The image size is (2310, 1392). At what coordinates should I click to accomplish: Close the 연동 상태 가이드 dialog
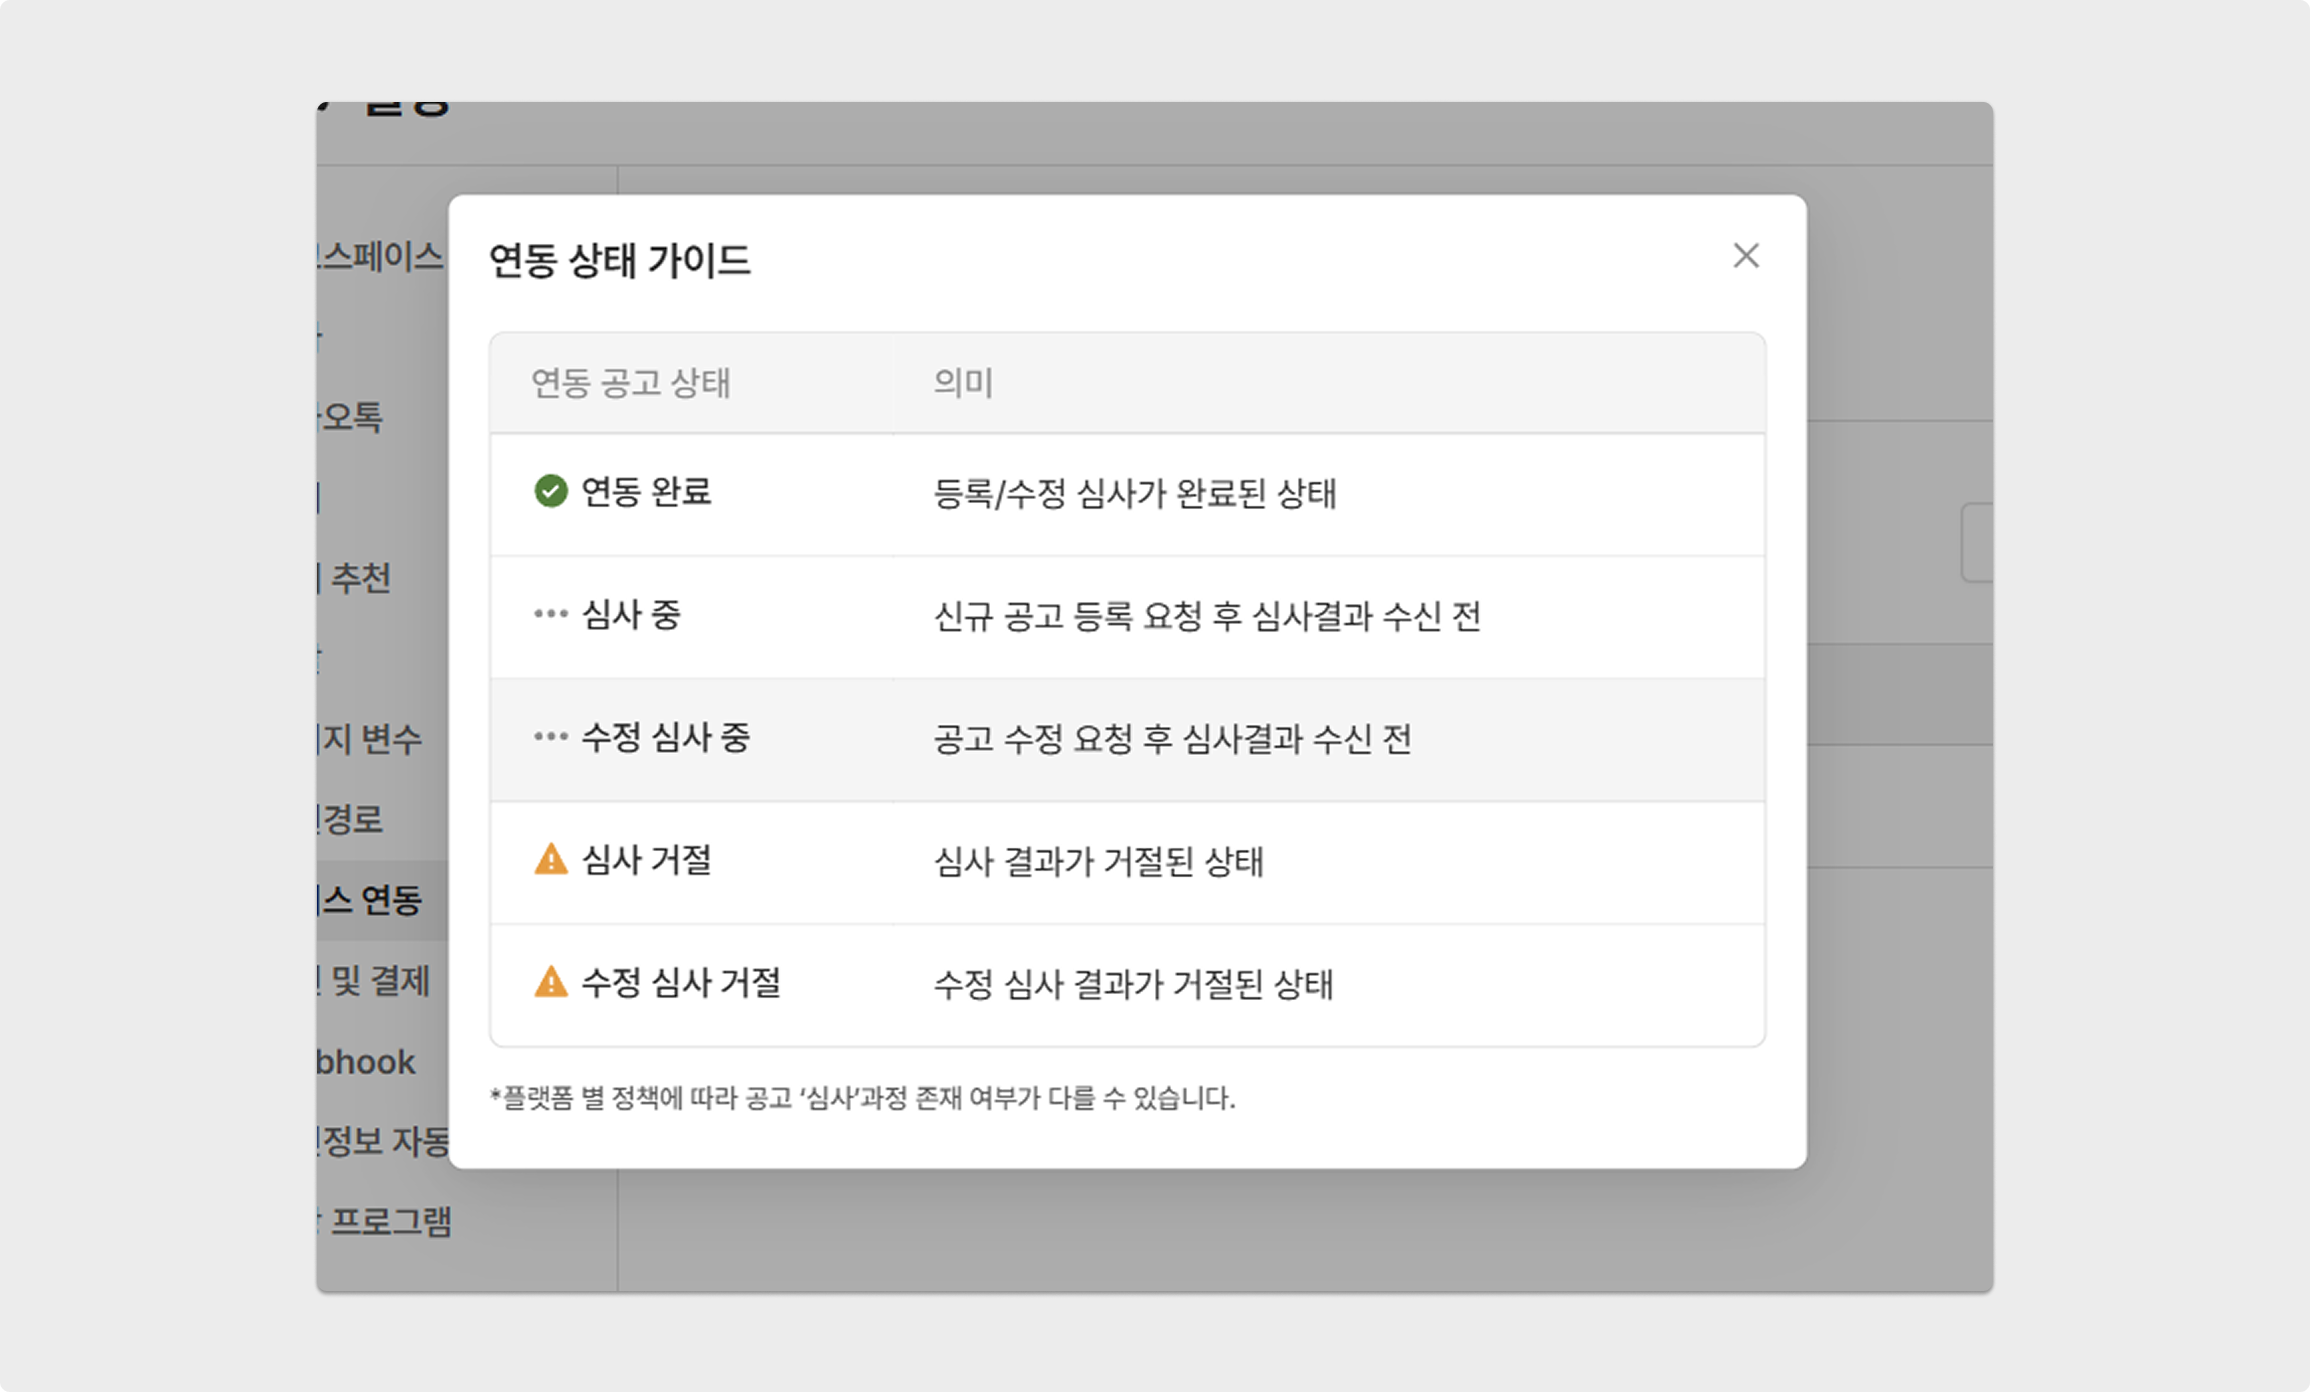1745,256
